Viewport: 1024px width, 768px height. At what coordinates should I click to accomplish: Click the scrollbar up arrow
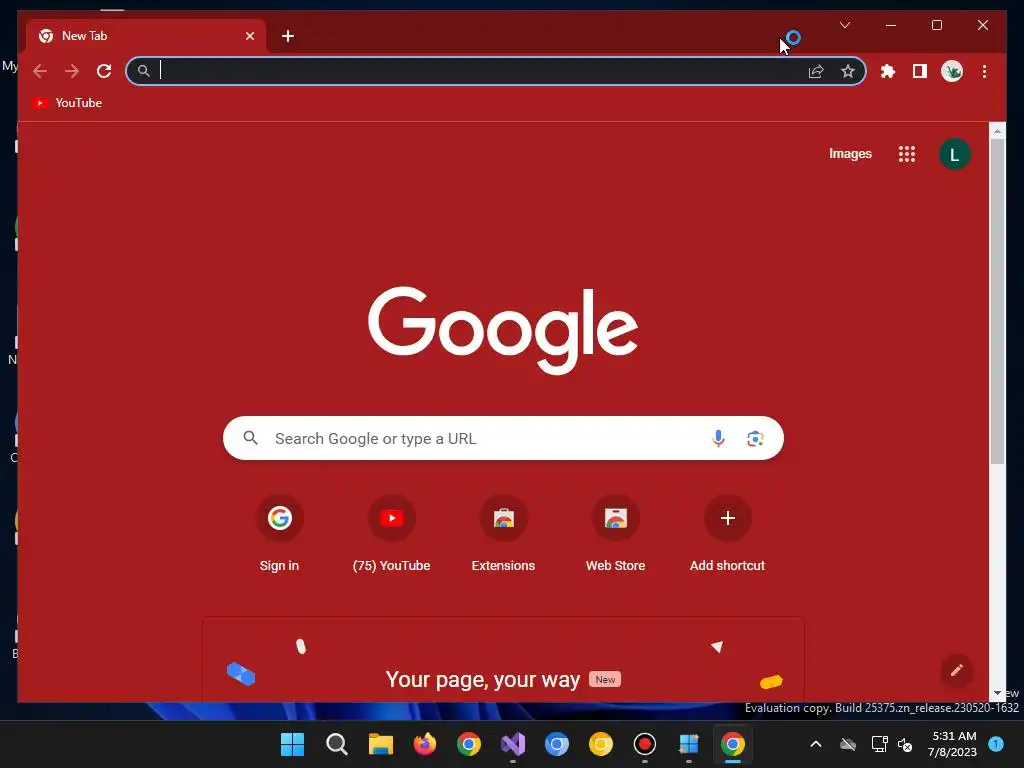point(997,131)
